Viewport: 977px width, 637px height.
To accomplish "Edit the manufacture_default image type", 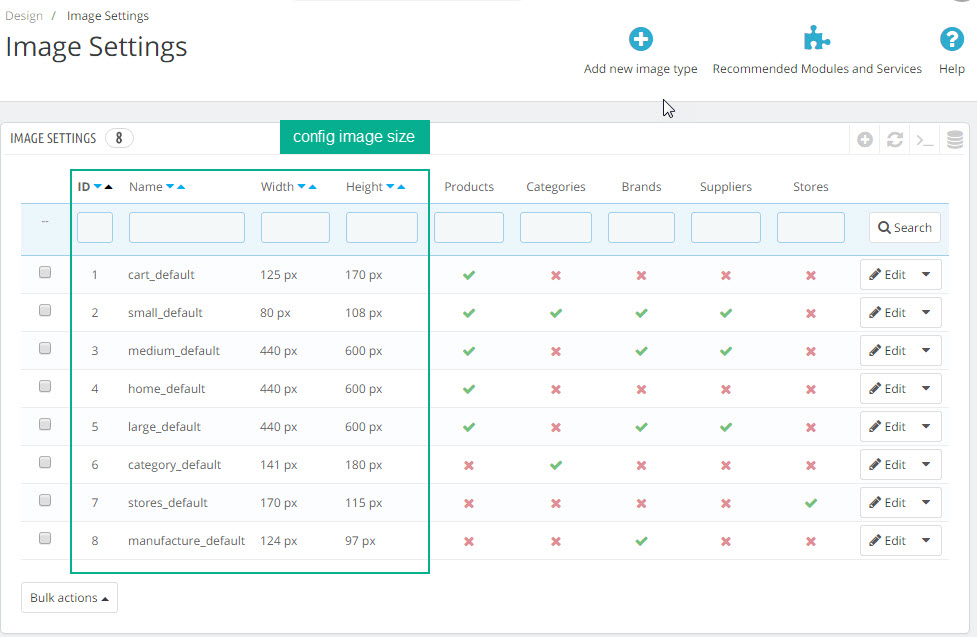I will [887, 540].
